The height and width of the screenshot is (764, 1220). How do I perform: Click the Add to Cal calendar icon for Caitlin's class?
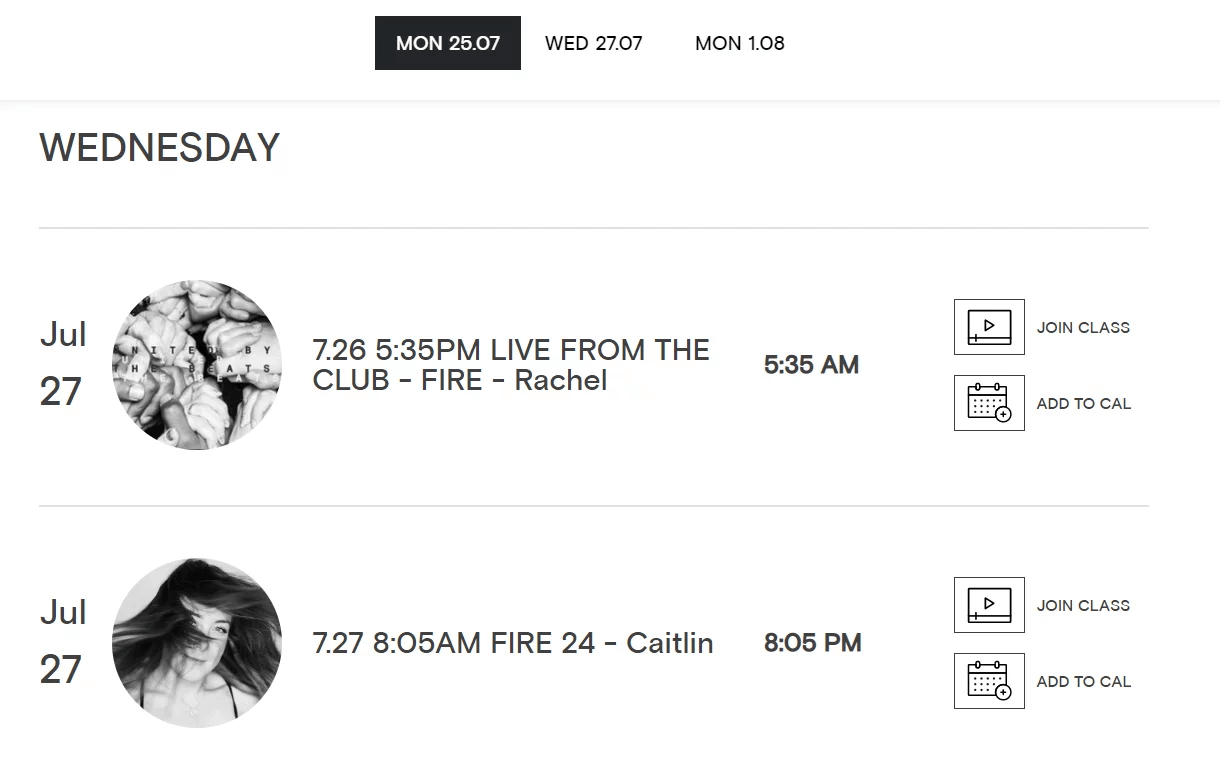pos(988,681)
